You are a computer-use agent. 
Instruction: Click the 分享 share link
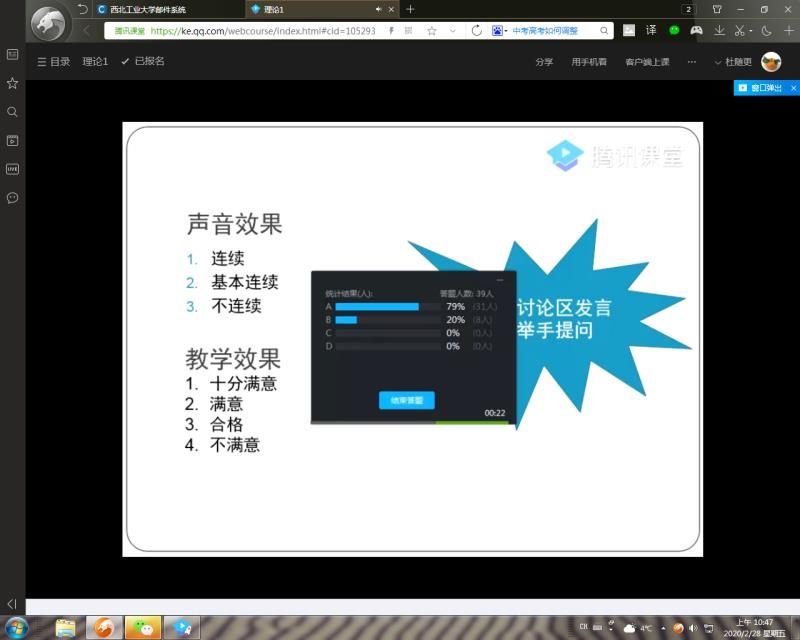(544, 62)
